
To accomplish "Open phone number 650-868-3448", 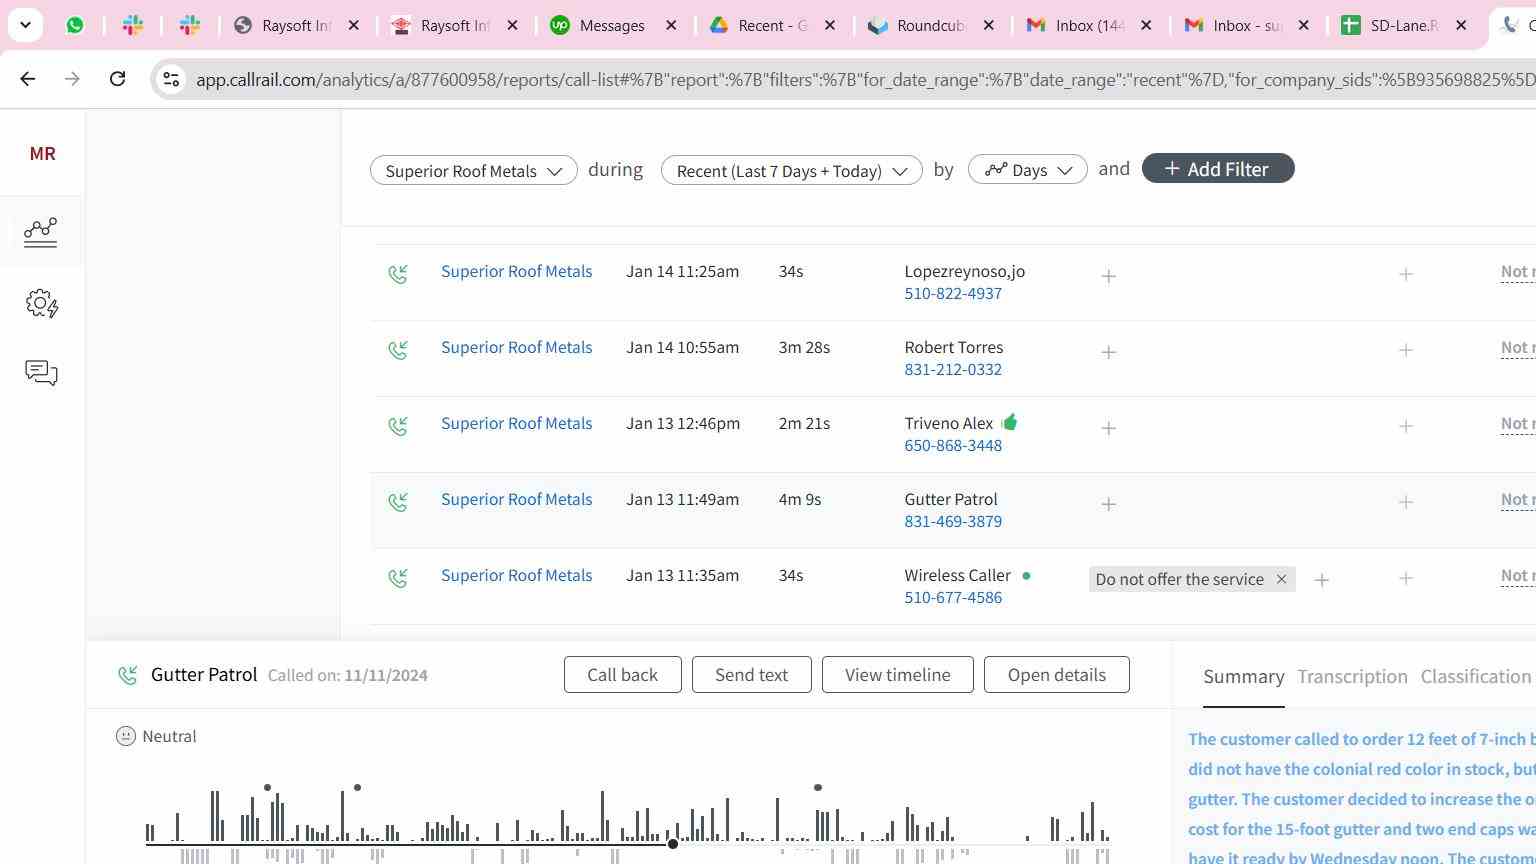I will tap(953, 446).
